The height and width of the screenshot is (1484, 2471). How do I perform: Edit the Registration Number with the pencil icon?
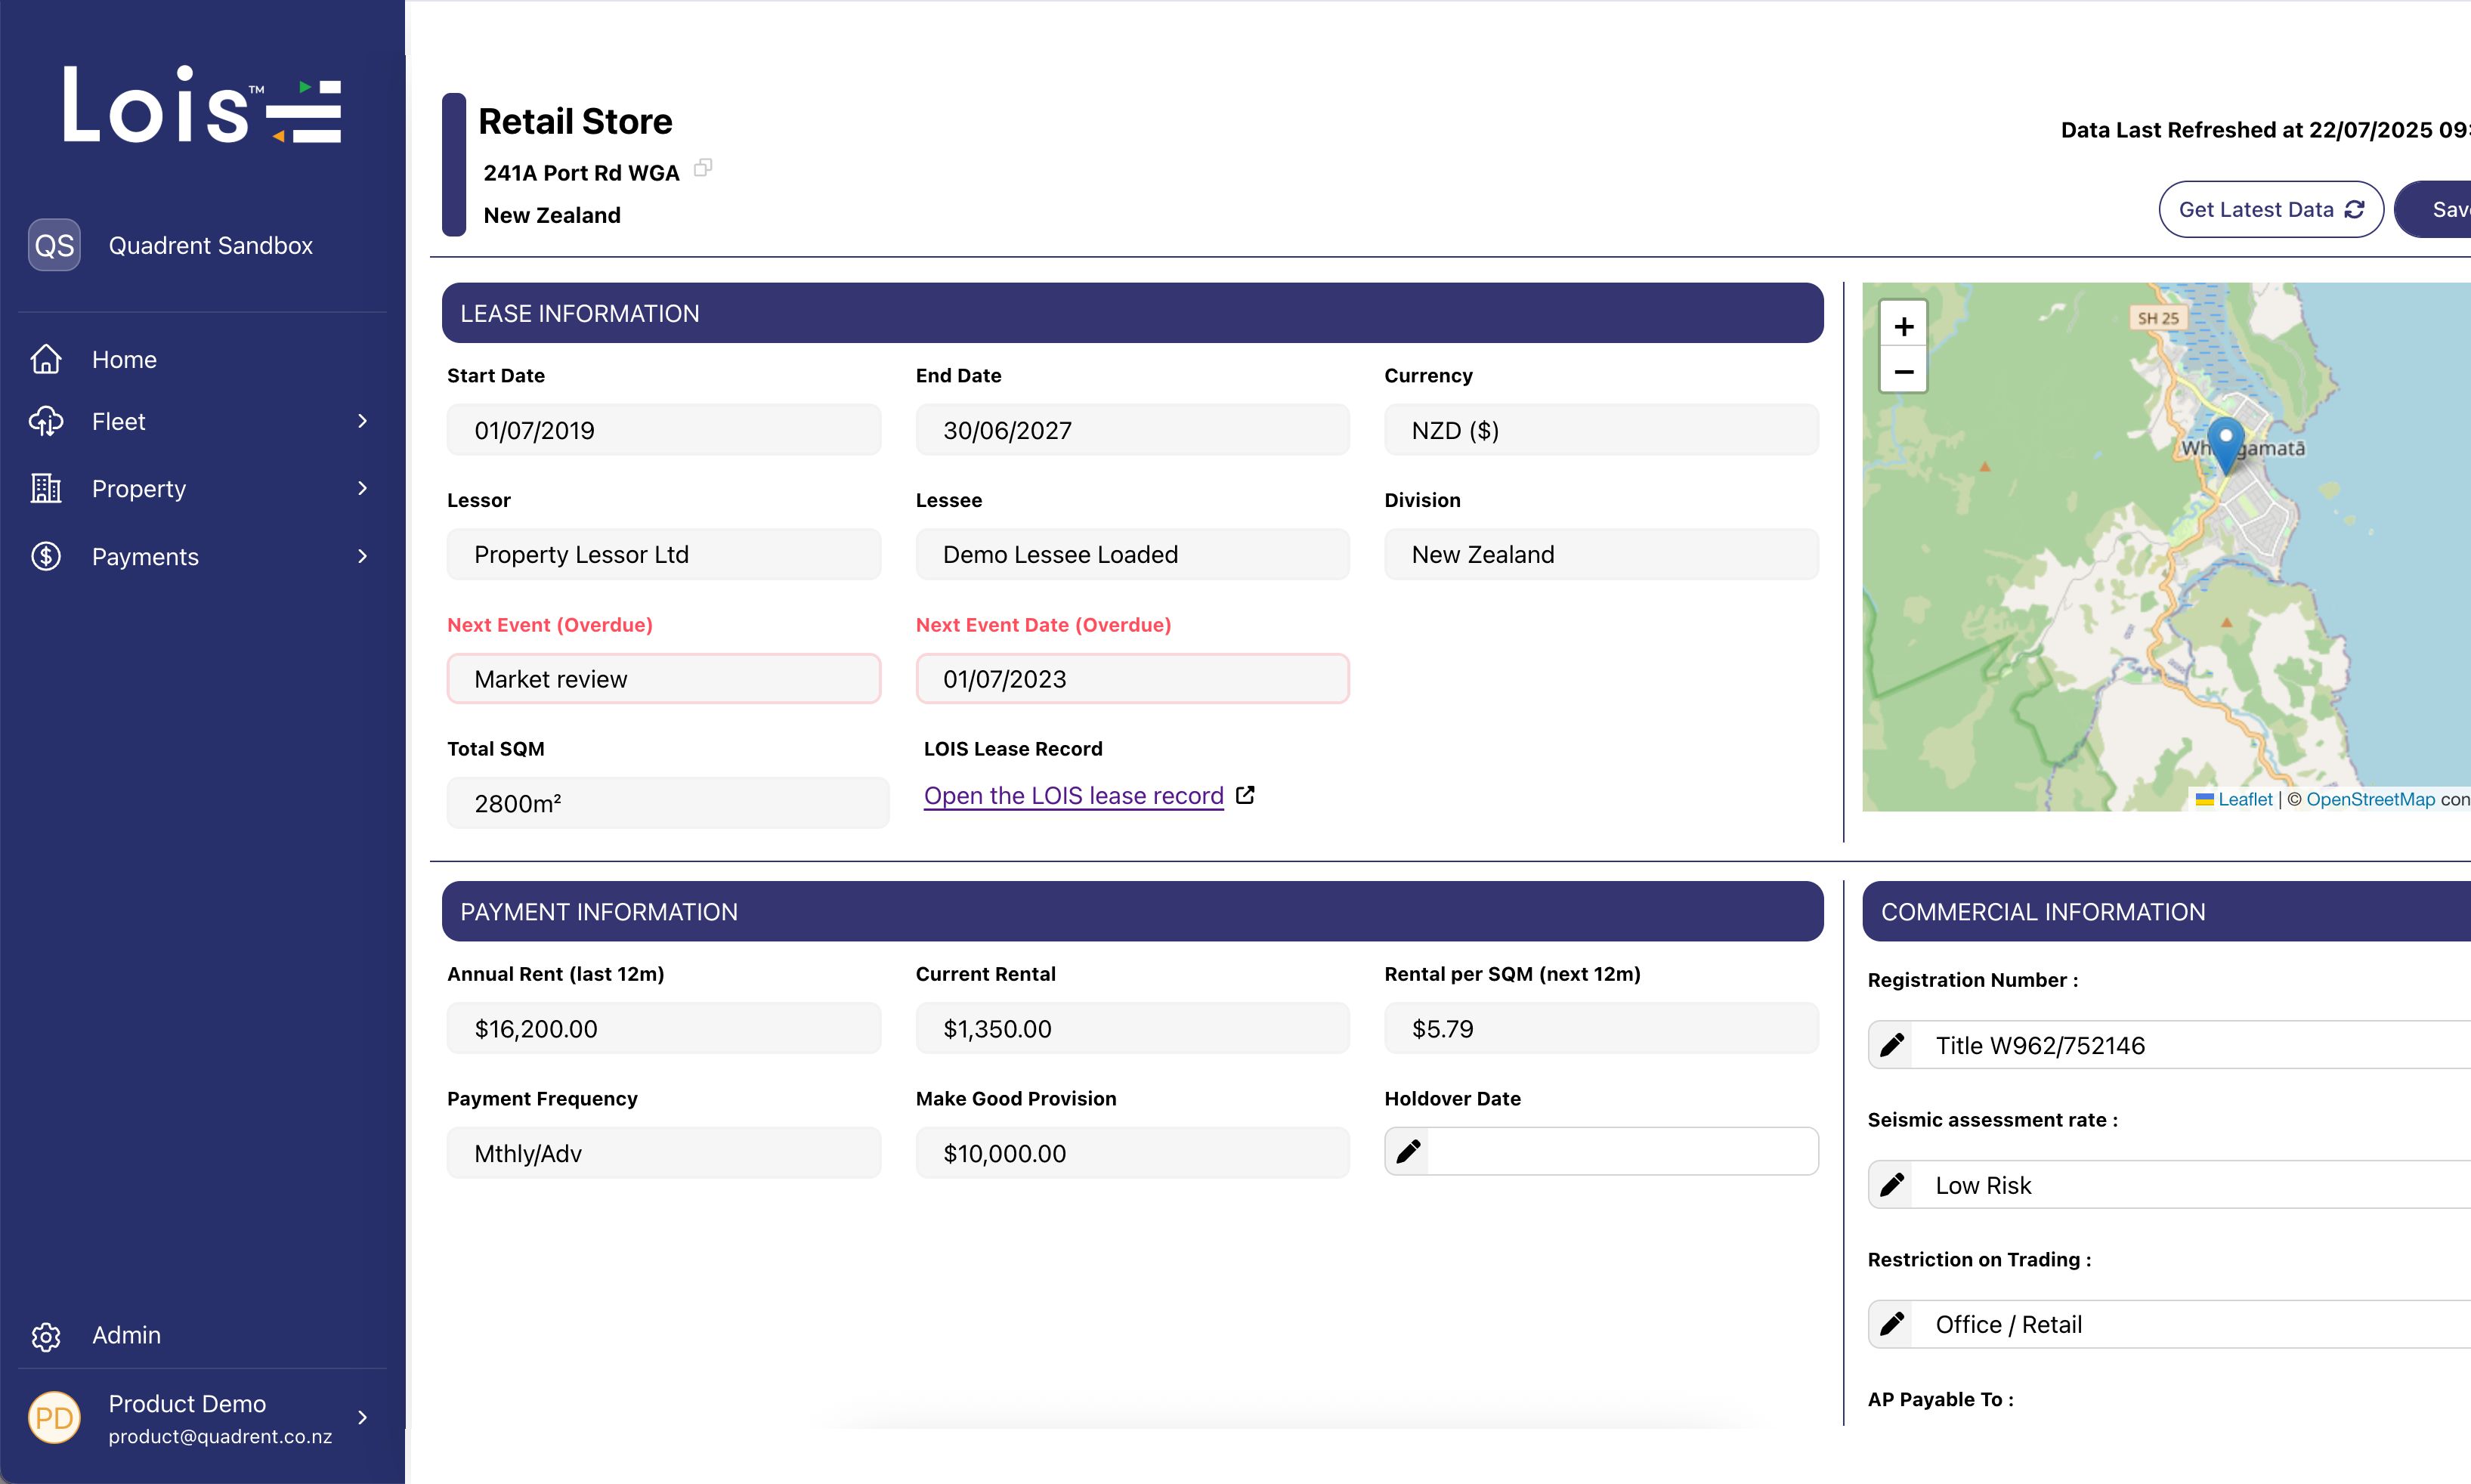[x=1892, y=1046]
